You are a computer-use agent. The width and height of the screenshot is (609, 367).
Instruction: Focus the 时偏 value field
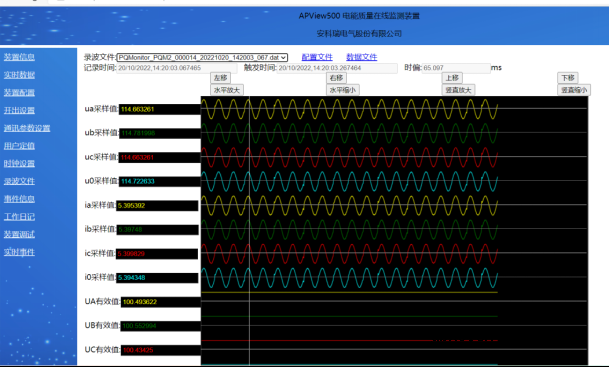click(x=456, y=68)
